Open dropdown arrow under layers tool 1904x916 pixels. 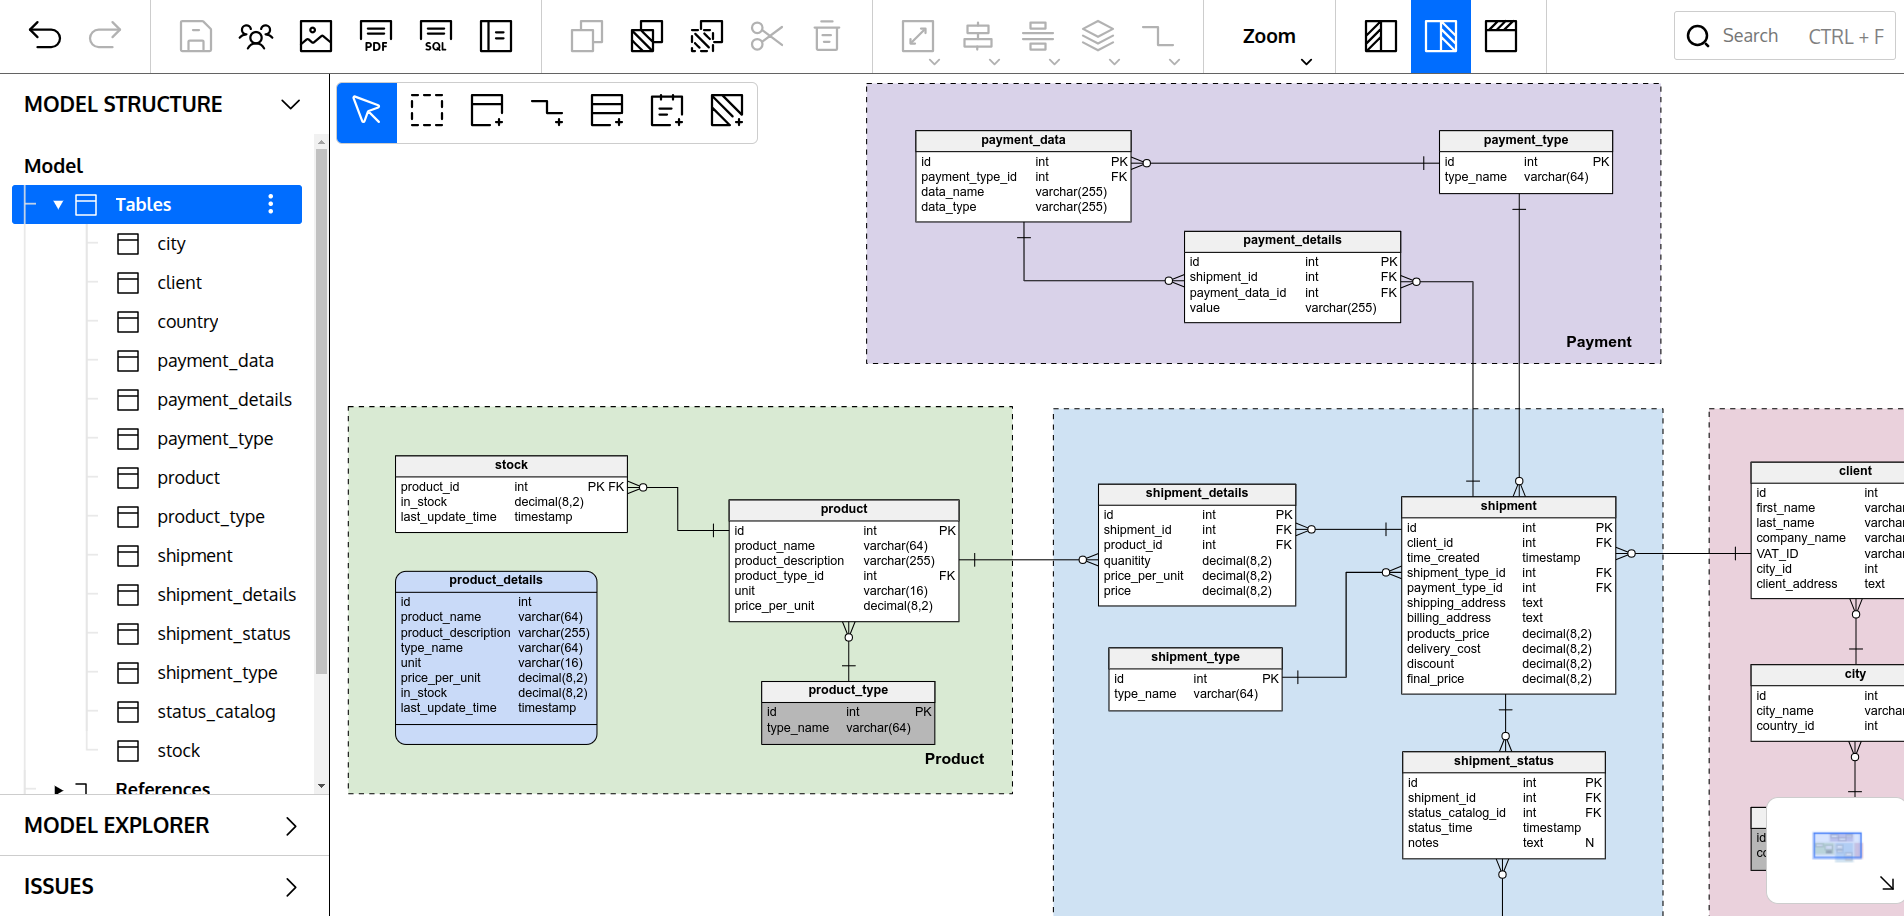click(1114, 62)
